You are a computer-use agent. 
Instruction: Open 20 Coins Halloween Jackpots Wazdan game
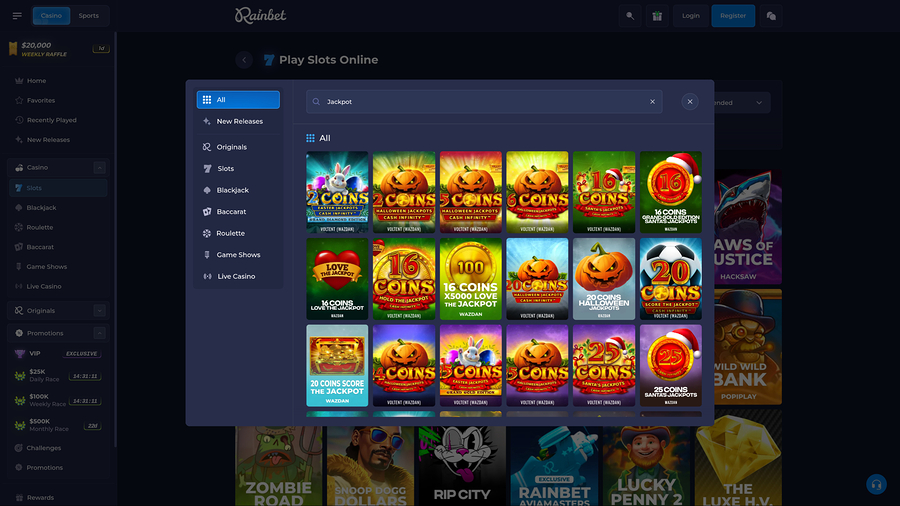coord(604,279)
